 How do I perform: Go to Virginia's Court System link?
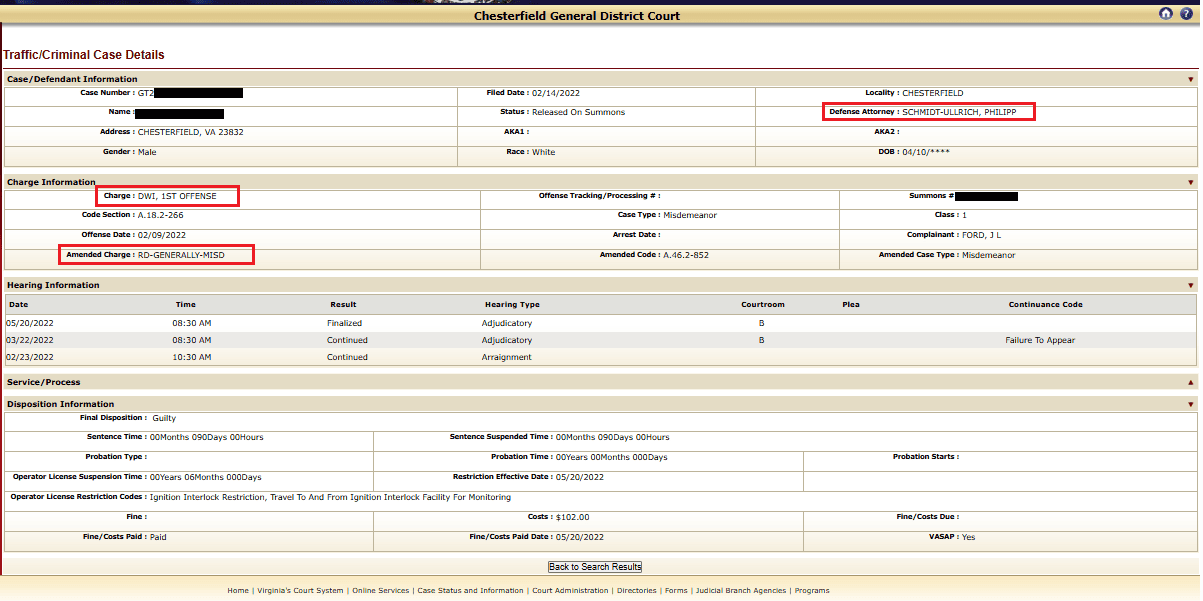coord(300,591)
